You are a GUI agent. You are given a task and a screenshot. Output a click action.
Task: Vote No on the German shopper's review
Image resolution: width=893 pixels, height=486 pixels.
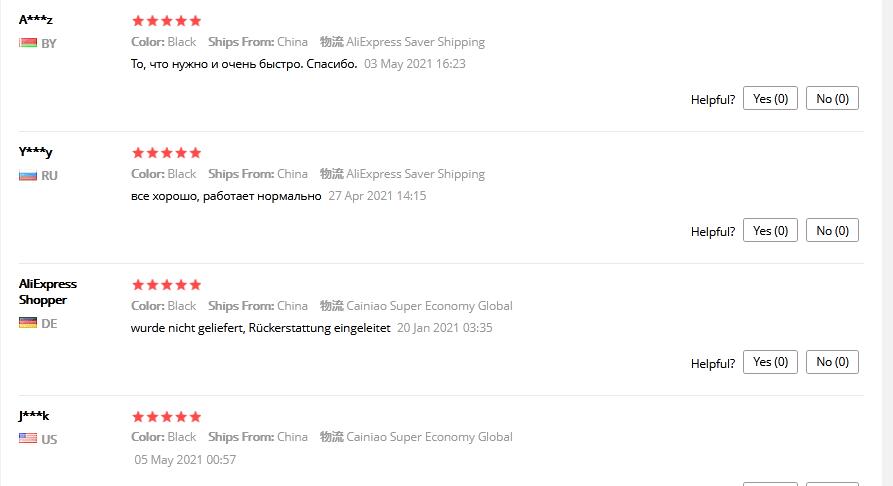(x=832, y=362)
